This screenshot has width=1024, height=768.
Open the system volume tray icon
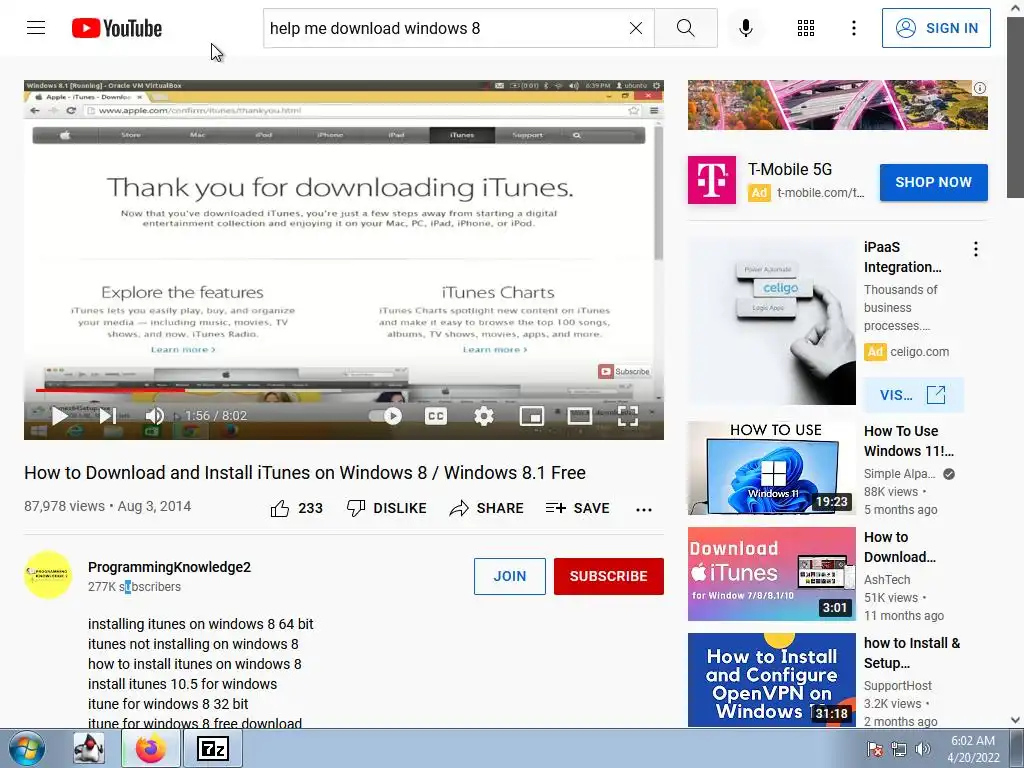point(923,748)
